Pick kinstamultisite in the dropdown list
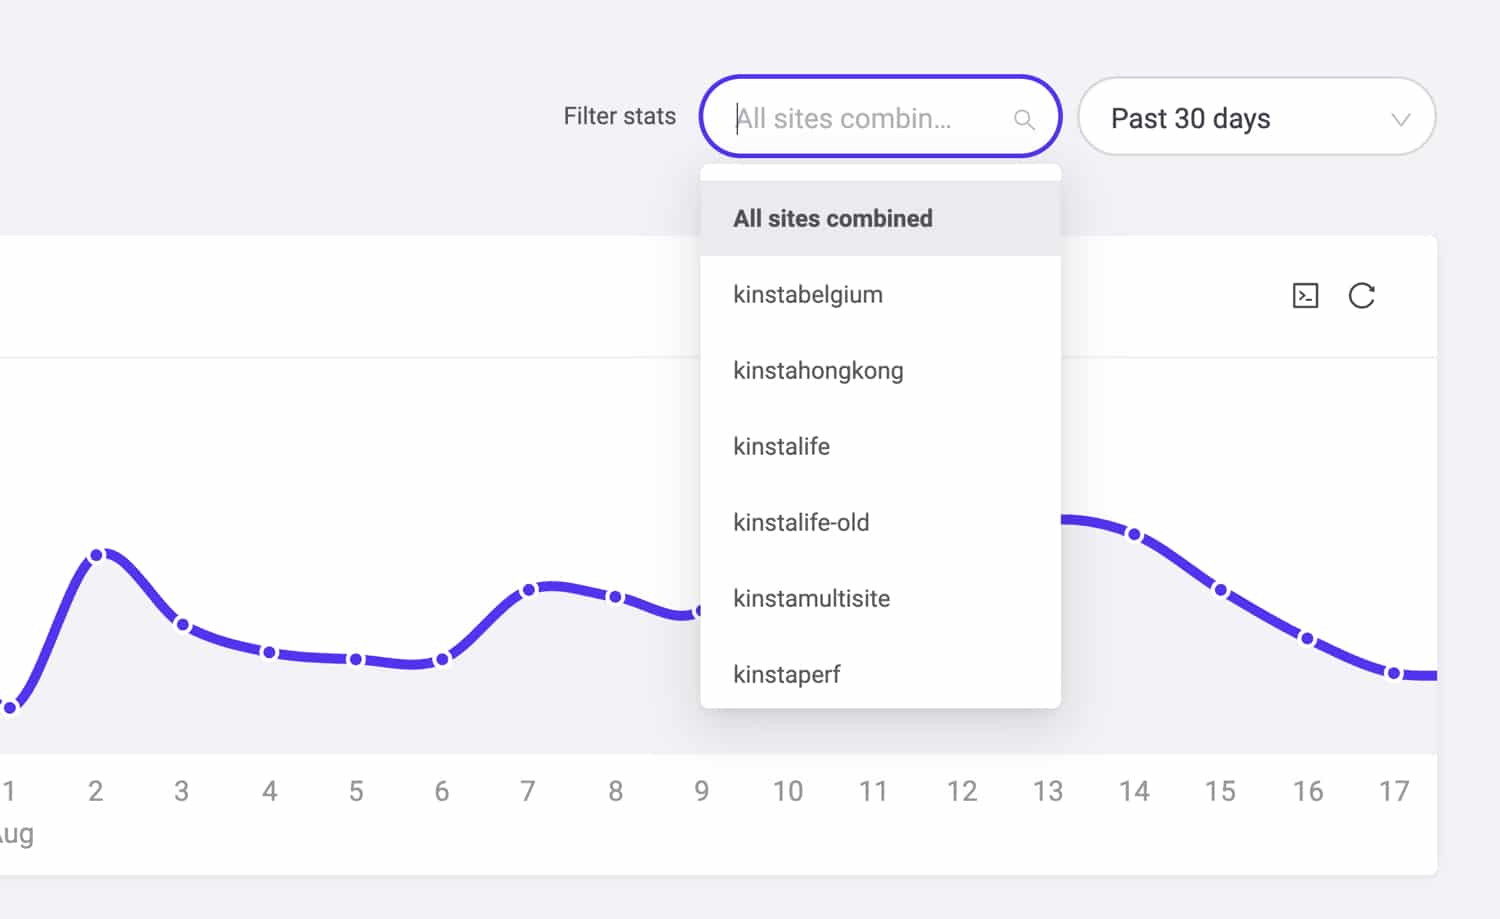1500x919 pixels. [x=880, y=598]
